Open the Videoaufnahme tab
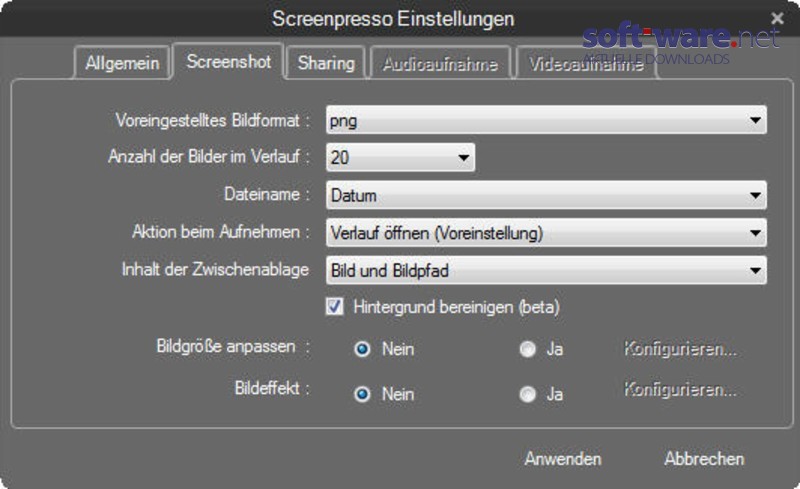The image size is (800, 489). tap(586, 63)
